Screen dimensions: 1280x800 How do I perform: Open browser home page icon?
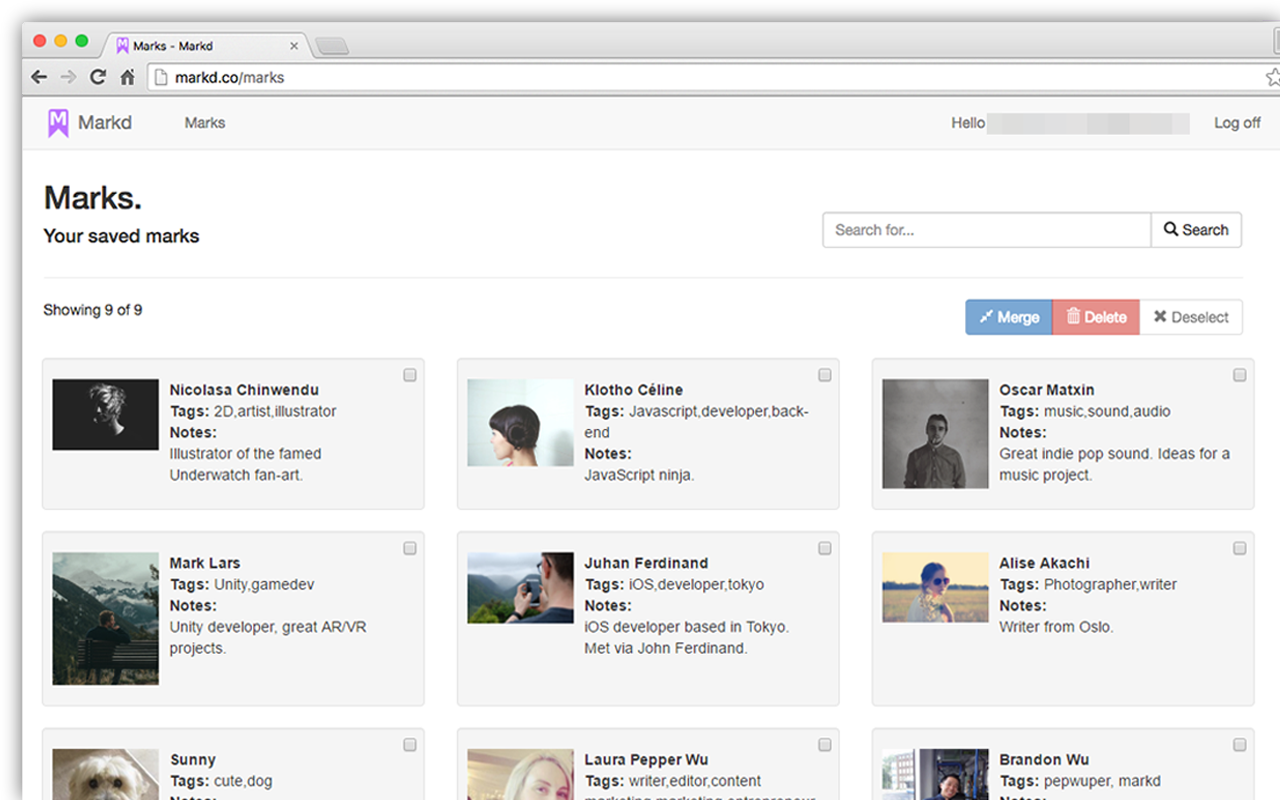click(127, 77)
